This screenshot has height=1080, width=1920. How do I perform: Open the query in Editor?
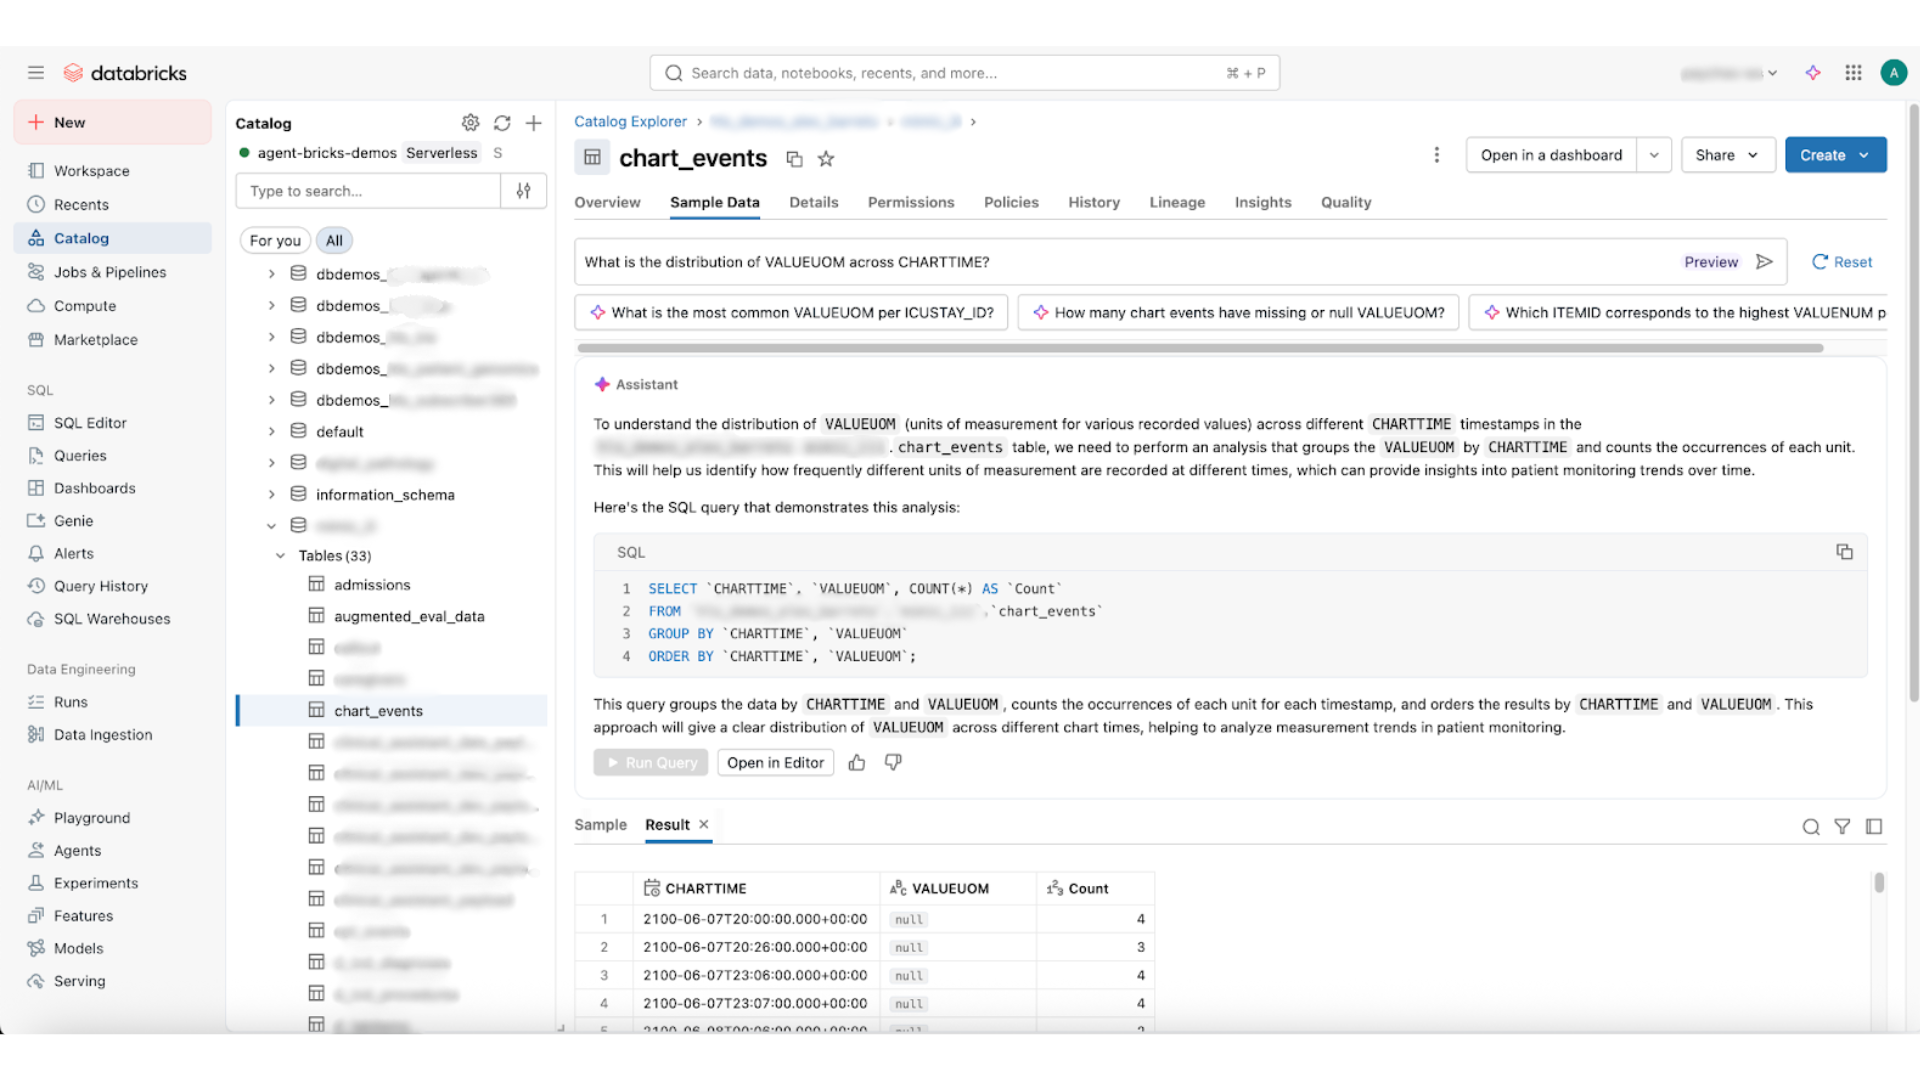click(x=775, y=762)
